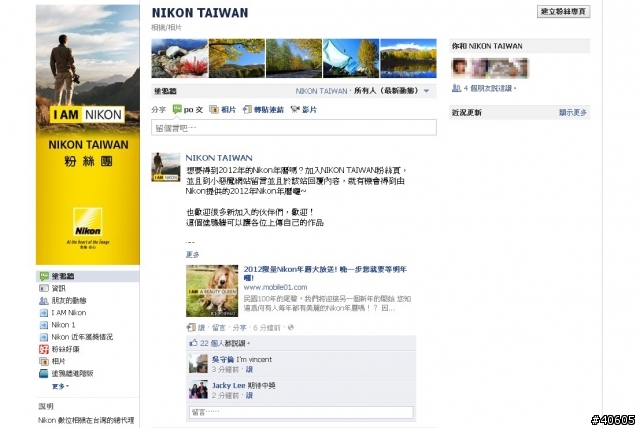This screenshot has width=640, height=428.
Task: Open the lake reflection photo thumbnail
Action: [x=408, y=58]
